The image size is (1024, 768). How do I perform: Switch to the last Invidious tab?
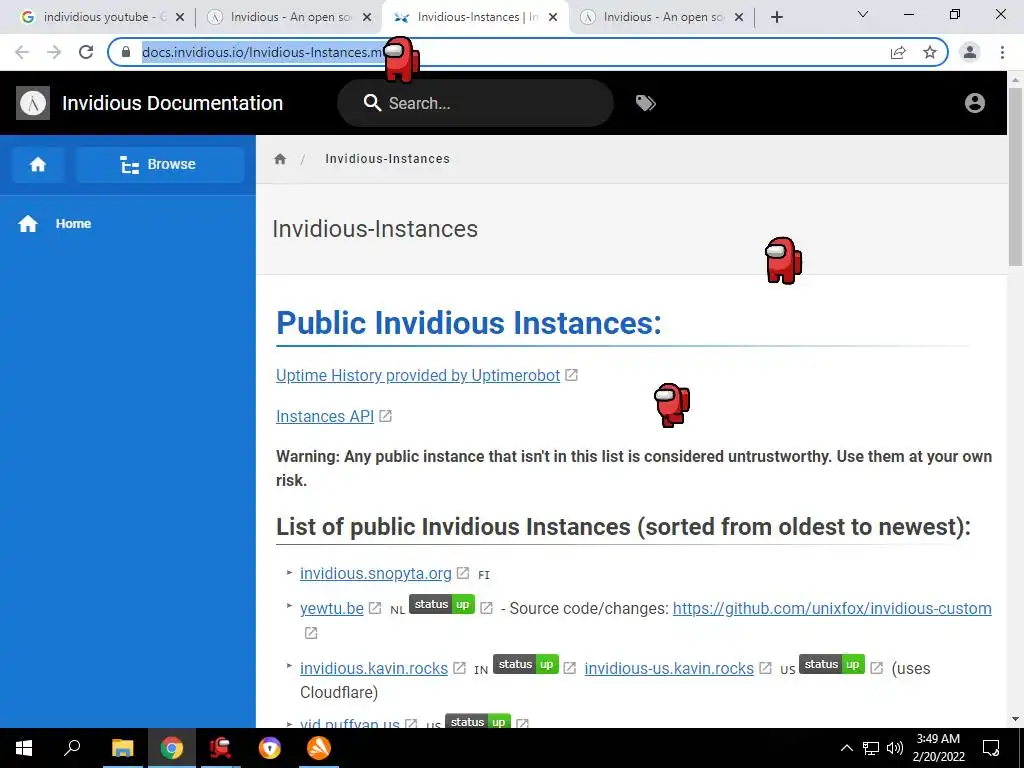pyautogui.click(x=662, y=17)
